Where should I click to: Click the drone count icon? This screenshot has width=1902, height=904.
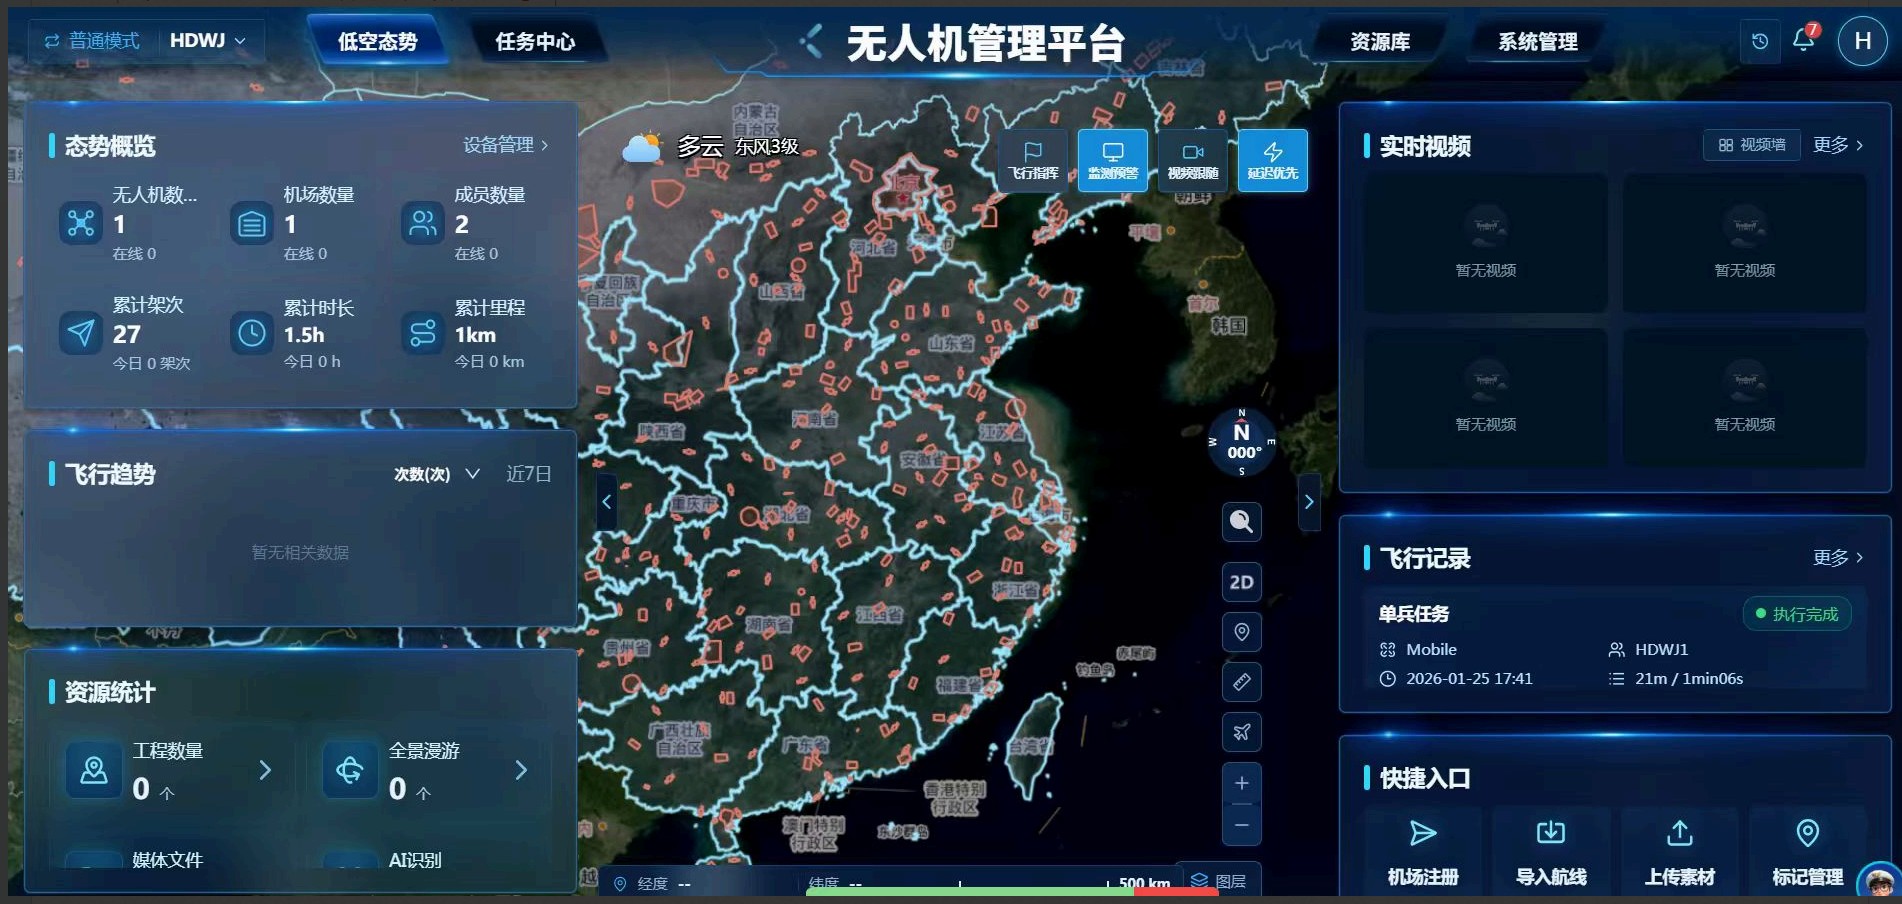tap(81, 223)
